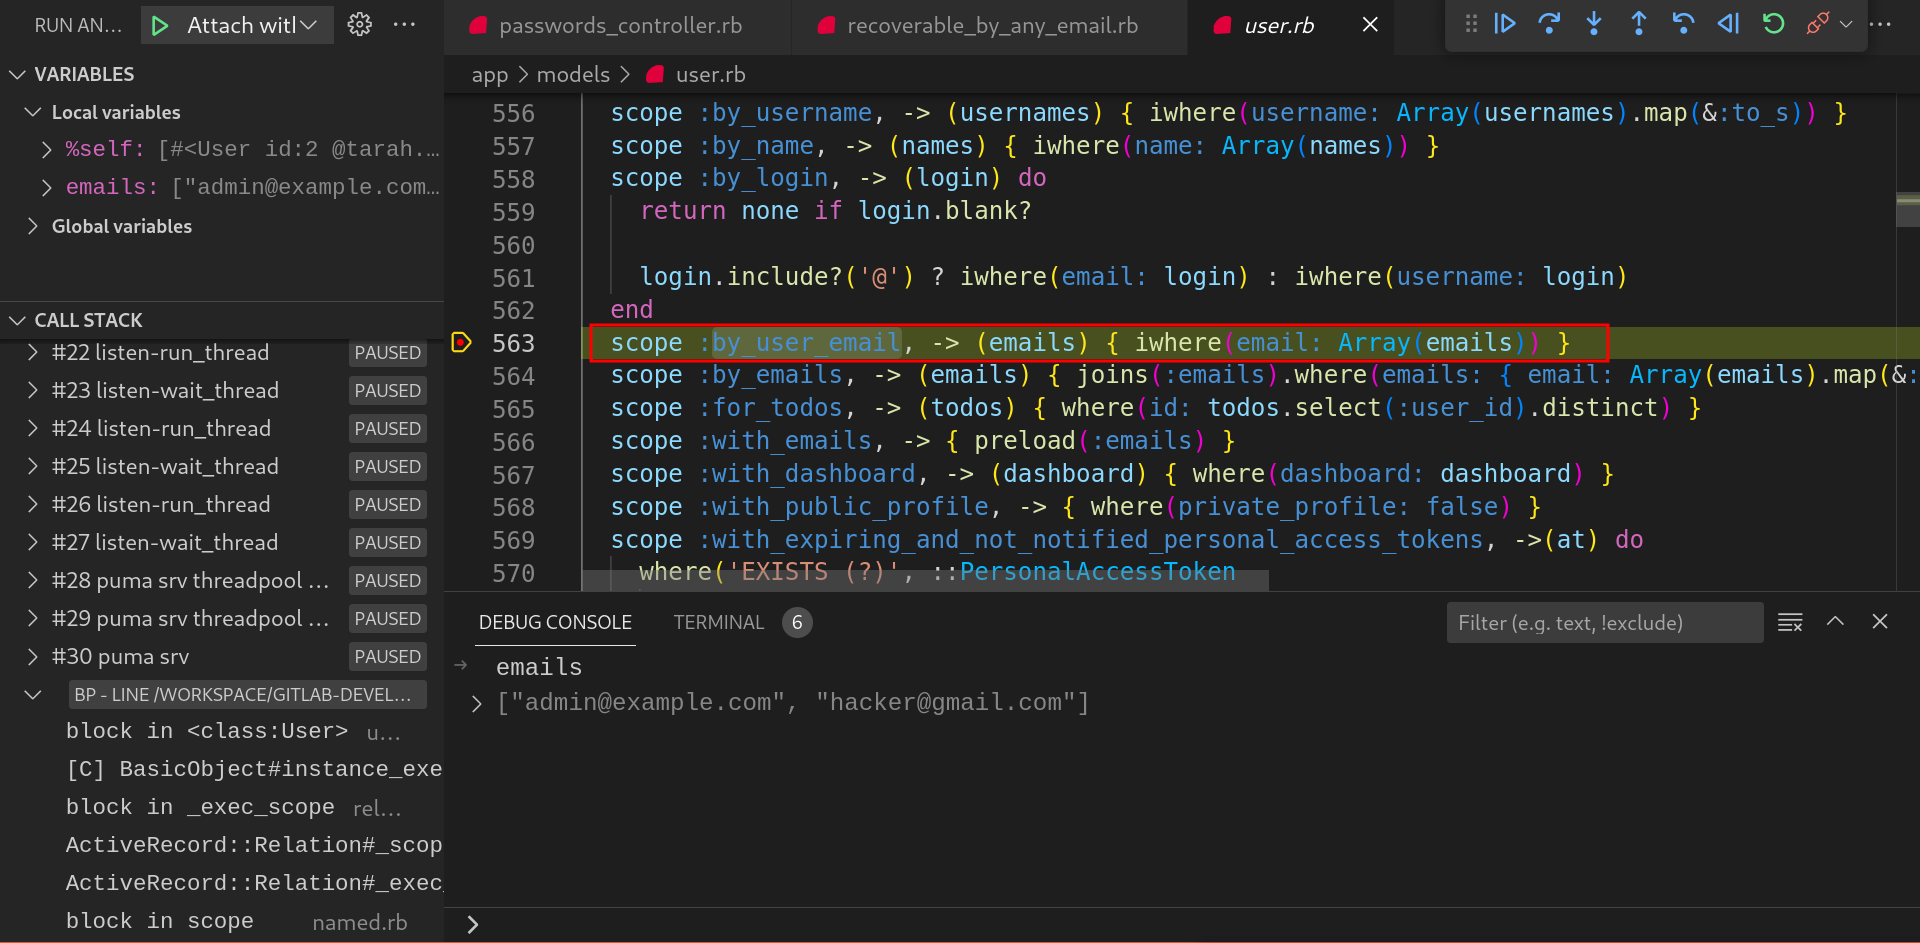Open the TERMINAL tab

click(x=718, y=622)
